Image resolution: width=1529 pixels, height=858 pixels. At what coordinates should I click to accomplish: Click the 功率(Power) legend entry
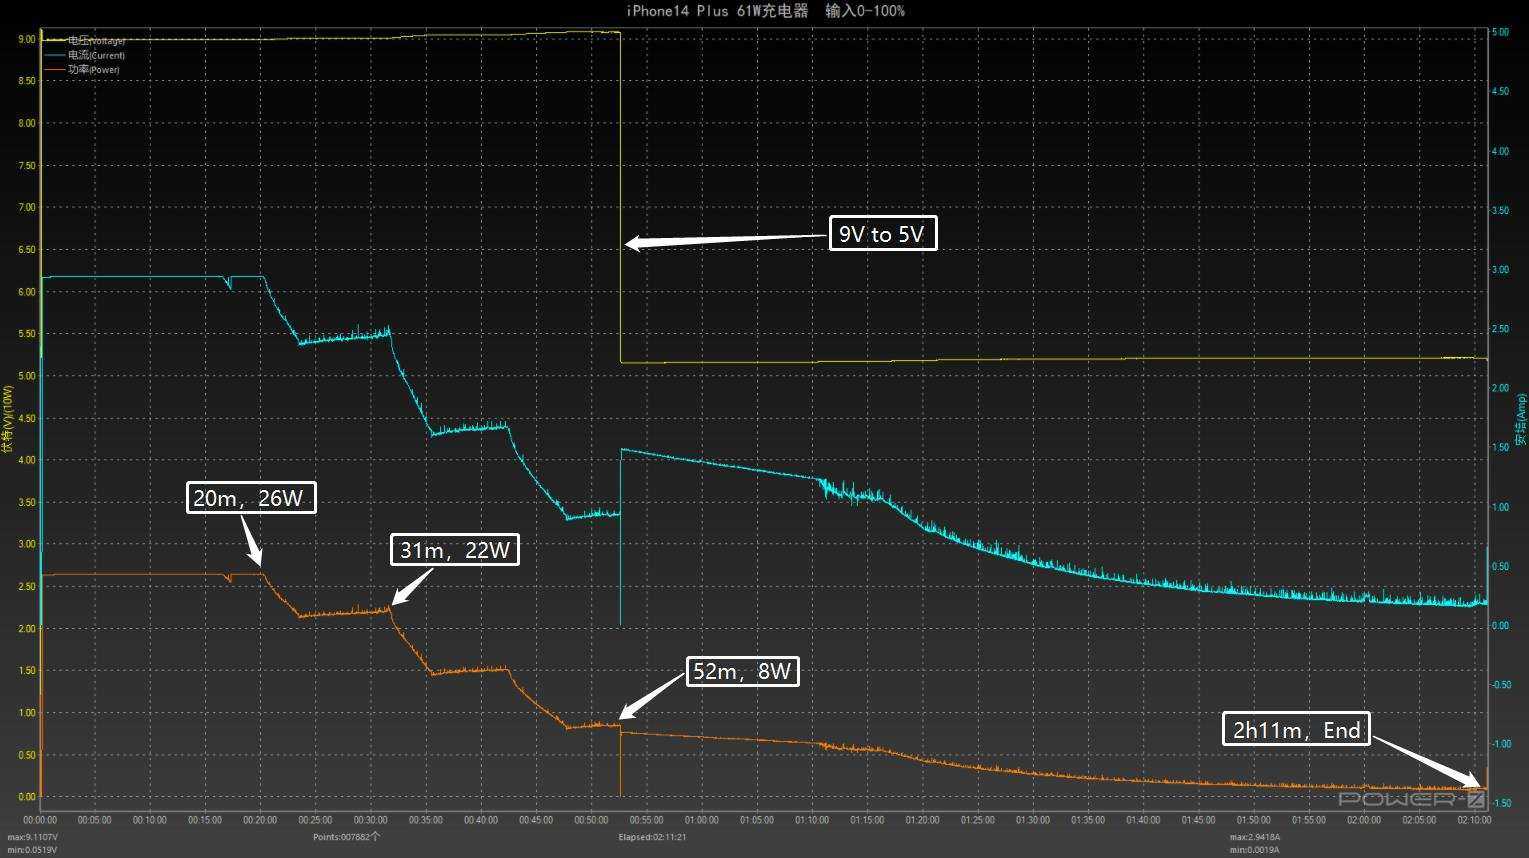click(x=83, y=70)
